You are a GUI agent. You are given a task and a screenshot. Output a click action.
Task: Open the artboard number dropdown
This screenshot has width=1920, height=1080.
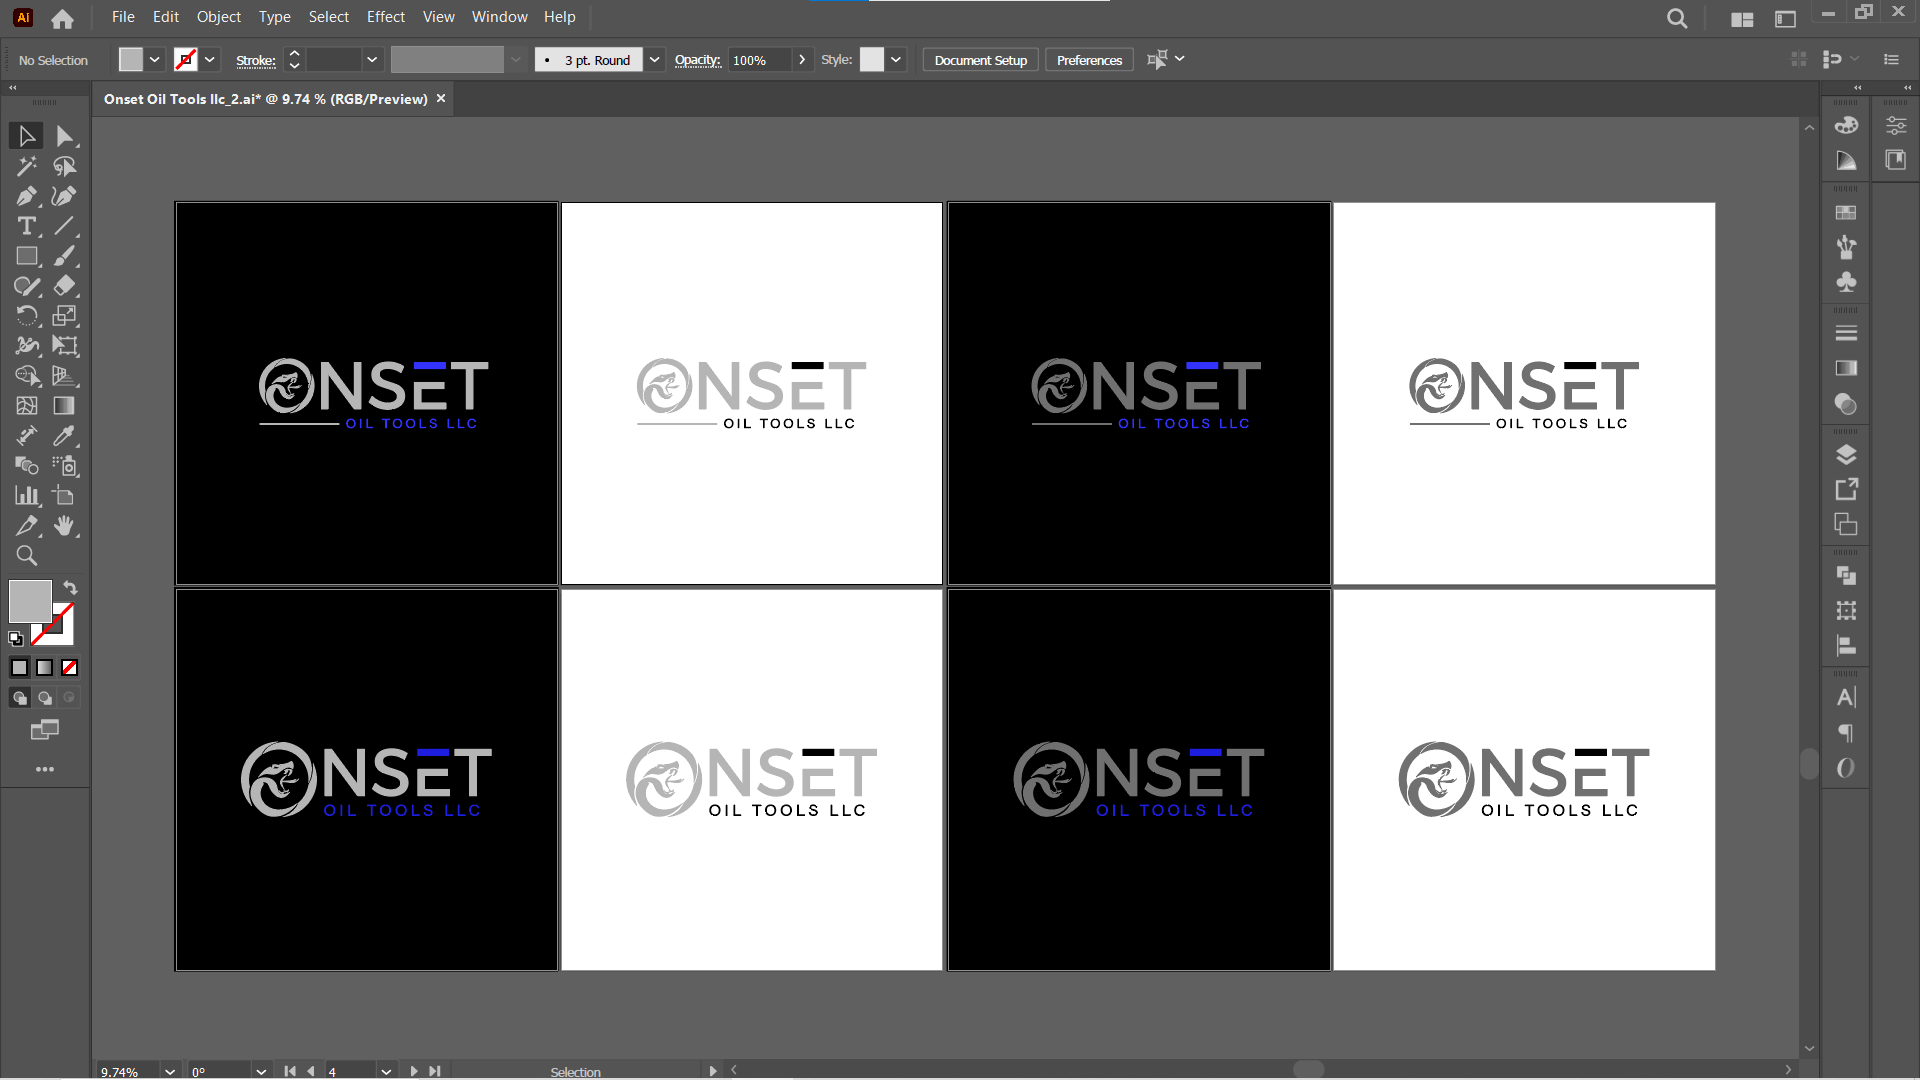point(386,1071)
